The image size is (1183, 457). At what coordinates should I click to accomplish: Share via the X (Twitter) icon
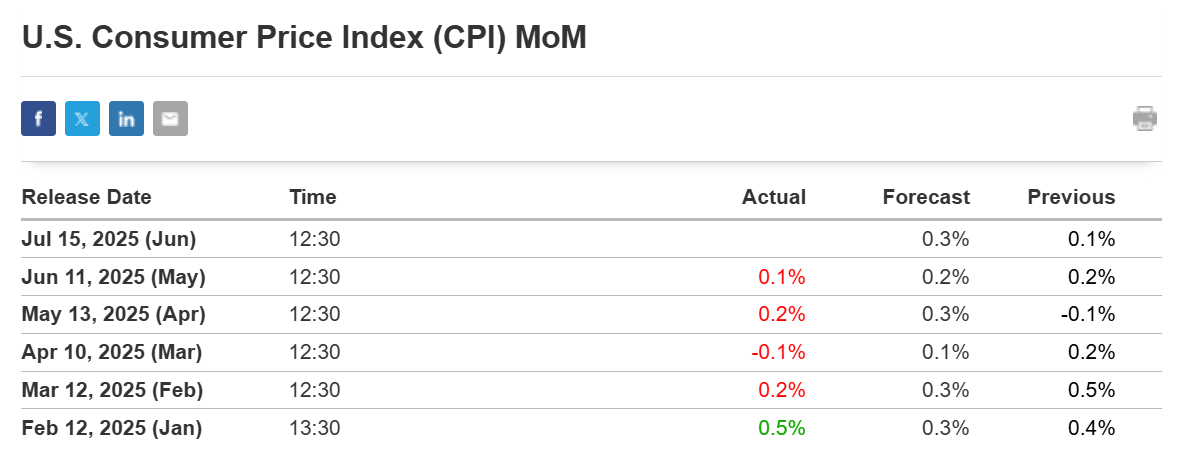point(82,118)
